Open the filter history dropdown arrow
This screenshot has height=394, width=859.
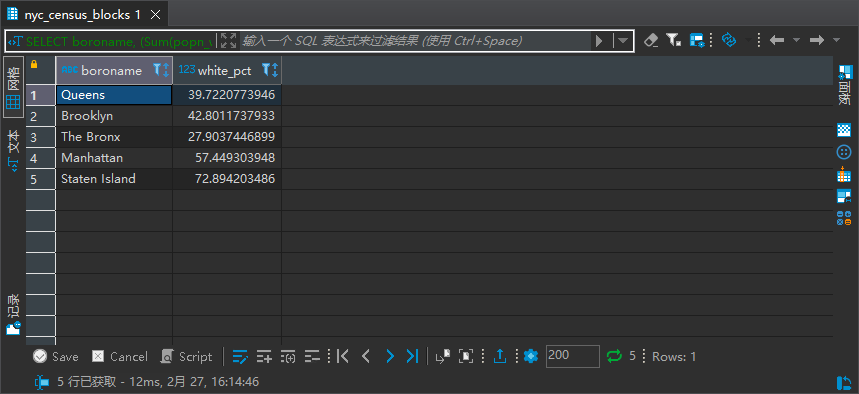[623, 41]
